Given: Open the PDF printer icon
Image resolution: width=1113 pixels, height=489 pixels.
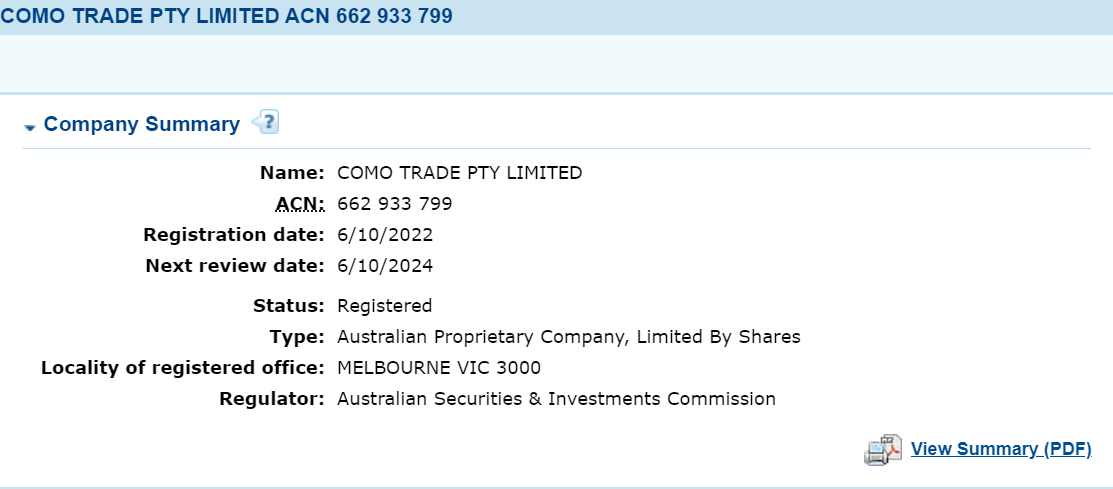Looking at the screenshot, I should [x=882, y=449].
